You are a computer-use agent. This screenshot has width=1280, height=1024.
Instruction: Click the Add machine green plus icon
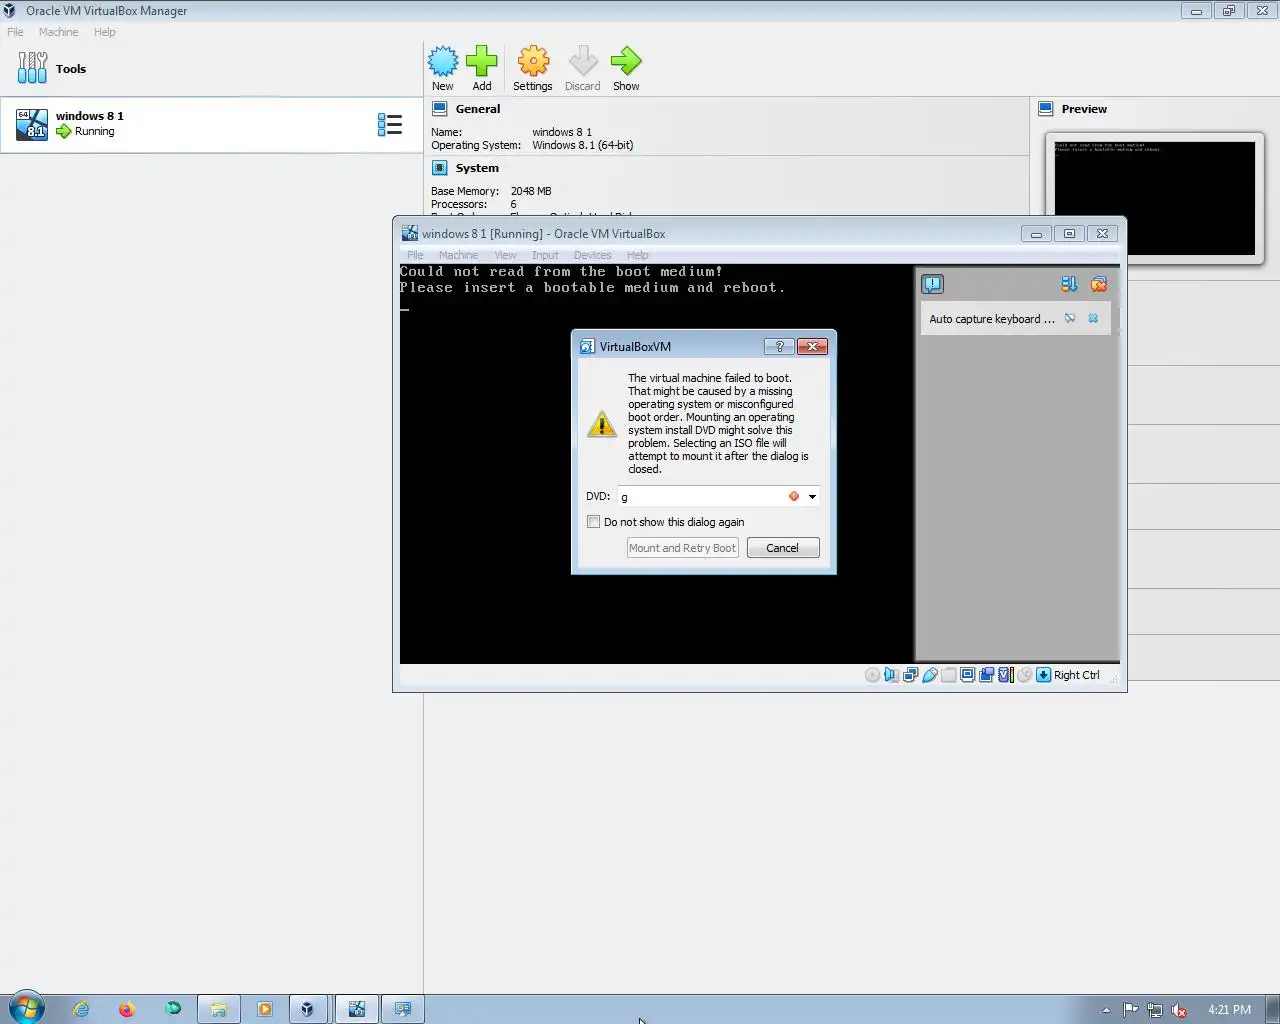pos(482,62)
